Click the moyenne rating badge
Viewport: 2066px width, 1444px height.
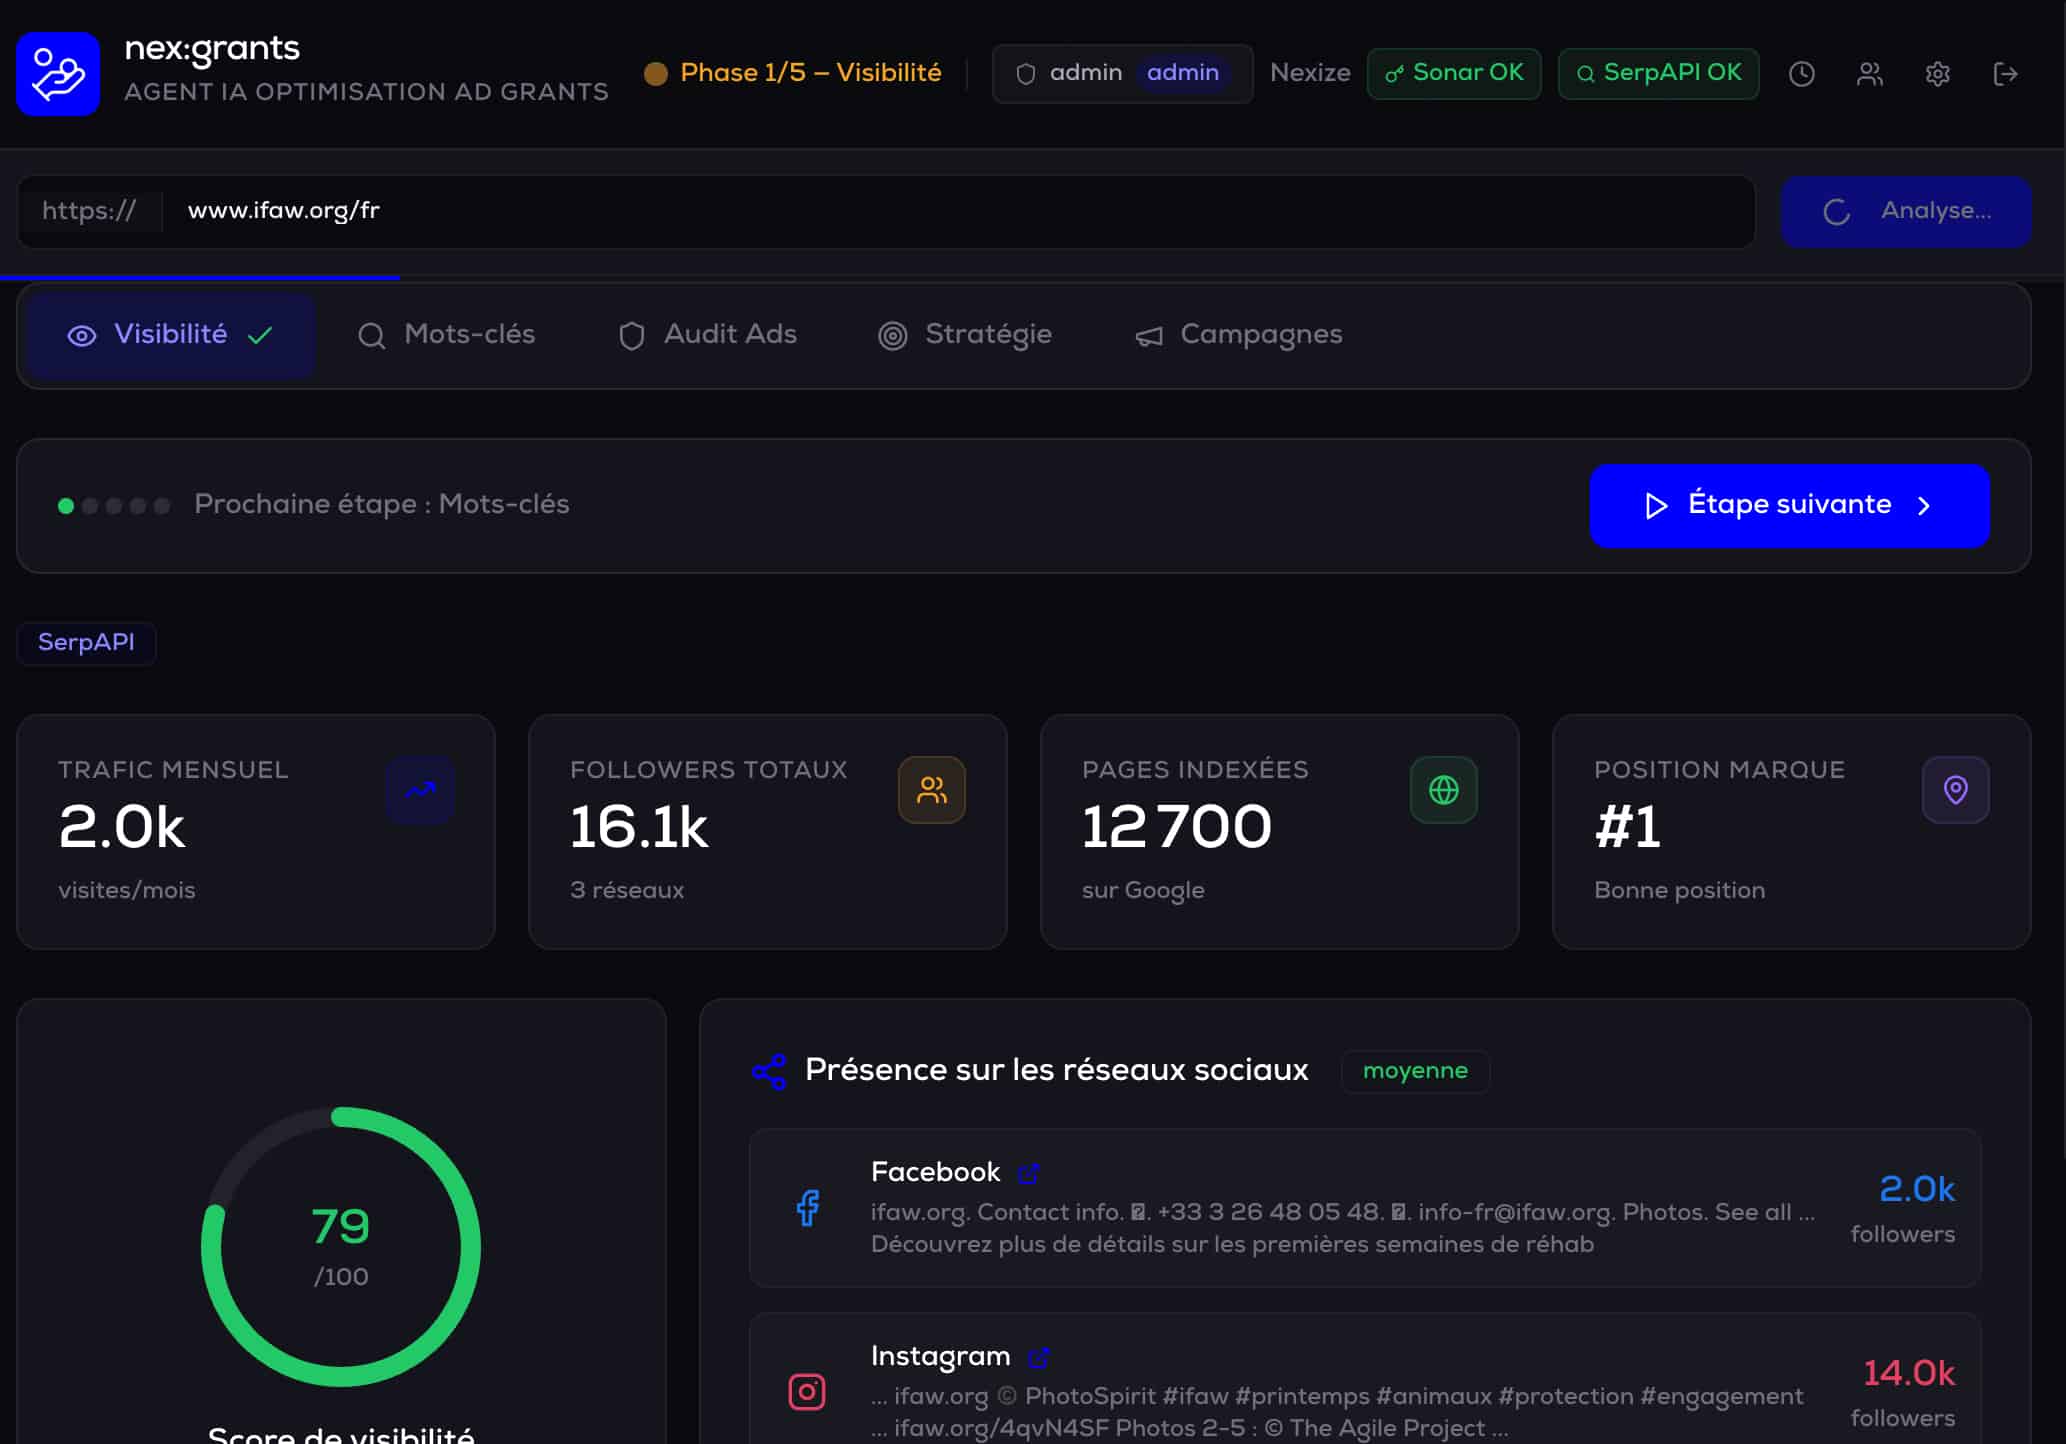pos(1415,1072)
